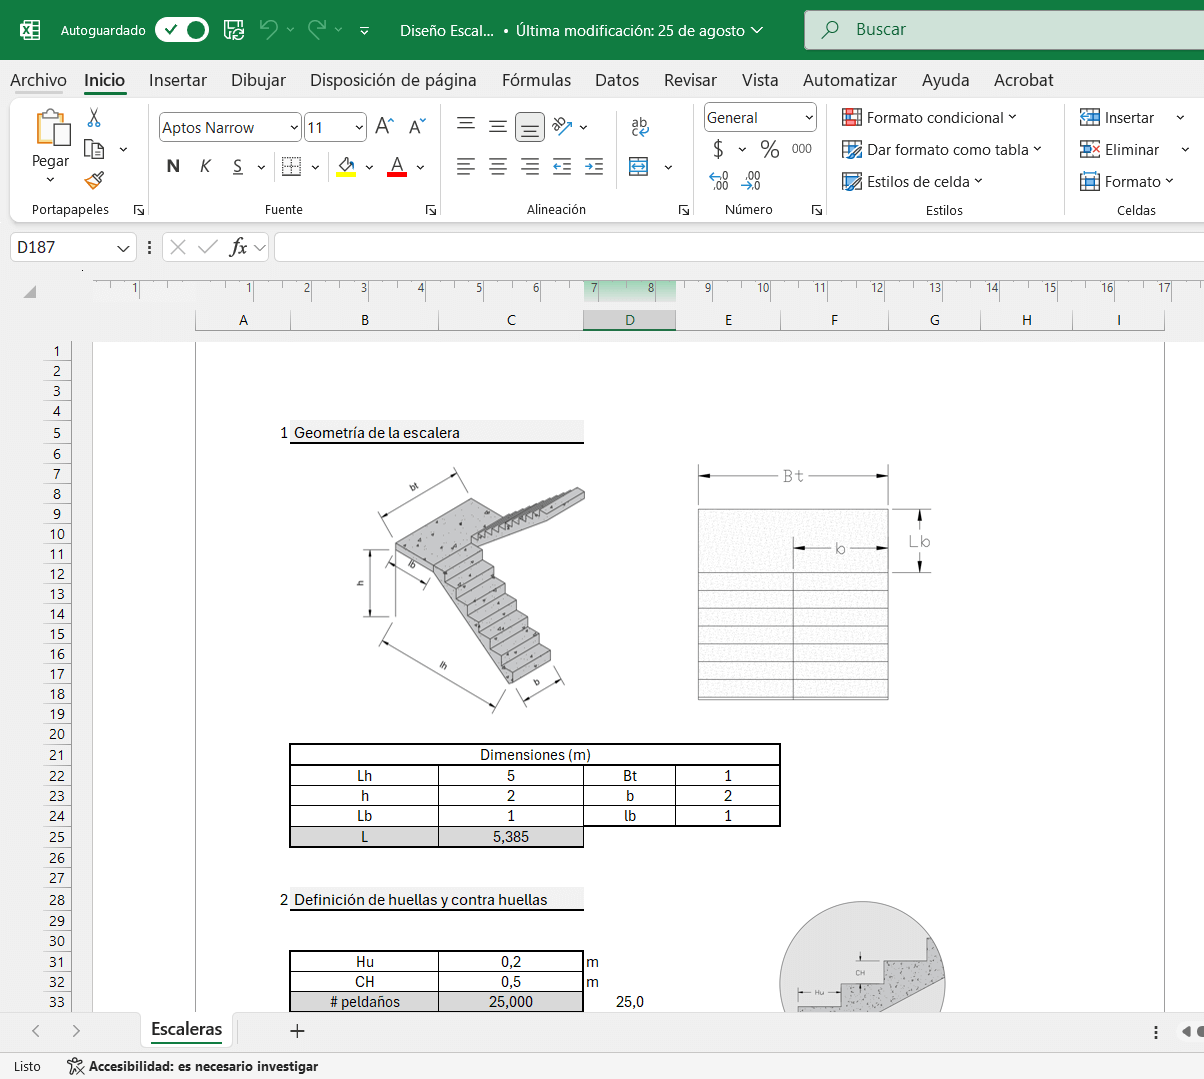This screenshot has height=1079, width=1204.
Task: Open the General number format dropdown
Action: point(809,118)
